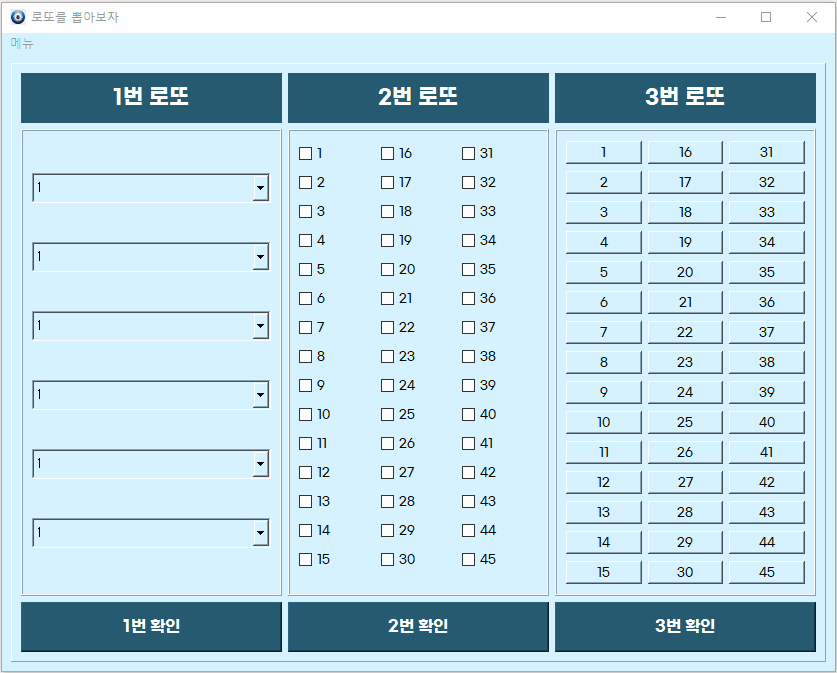This screenshot has width=837, height=673.
Task: Click number button 15 in 3번 로또
Action: tap(604, 573)
